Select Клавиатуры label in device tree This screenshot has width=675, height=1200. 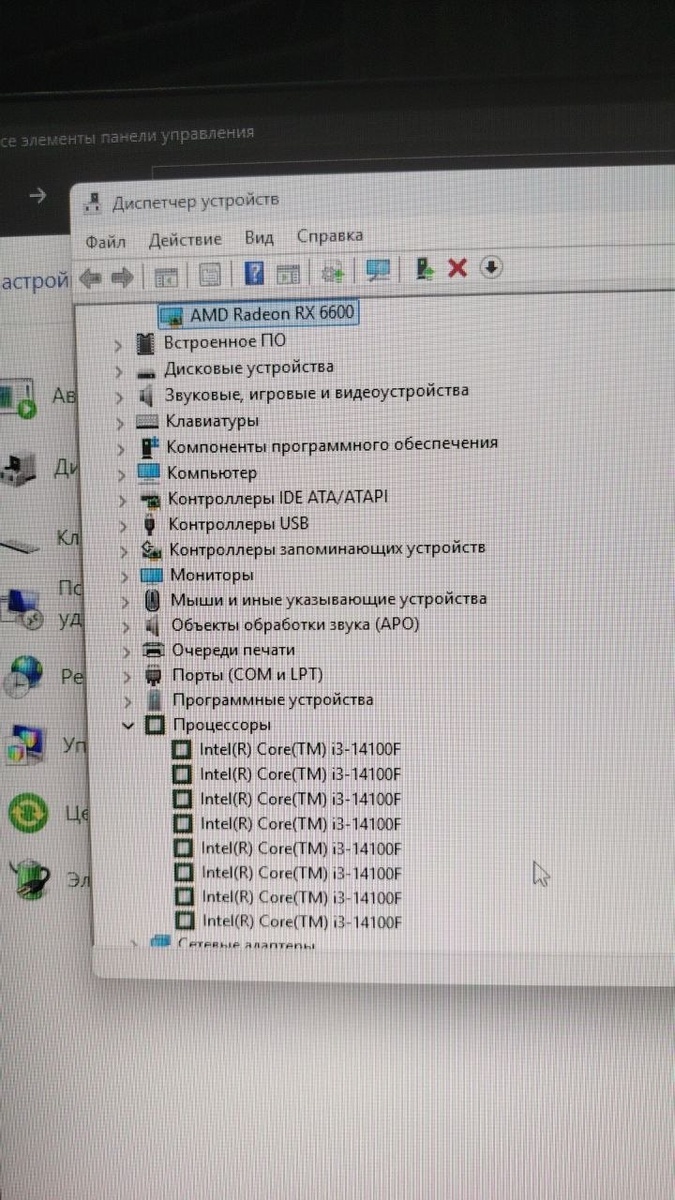[212, 420]
